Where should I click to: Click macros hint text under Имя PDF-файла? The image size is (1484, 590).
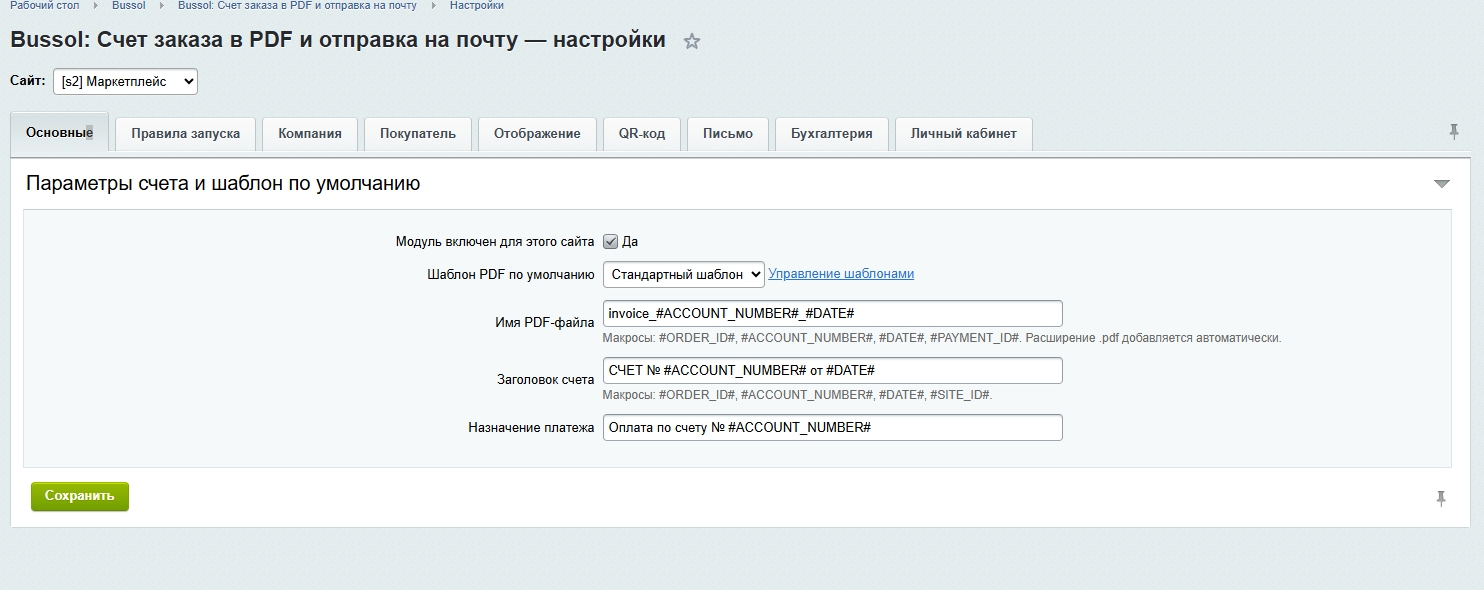941,338
